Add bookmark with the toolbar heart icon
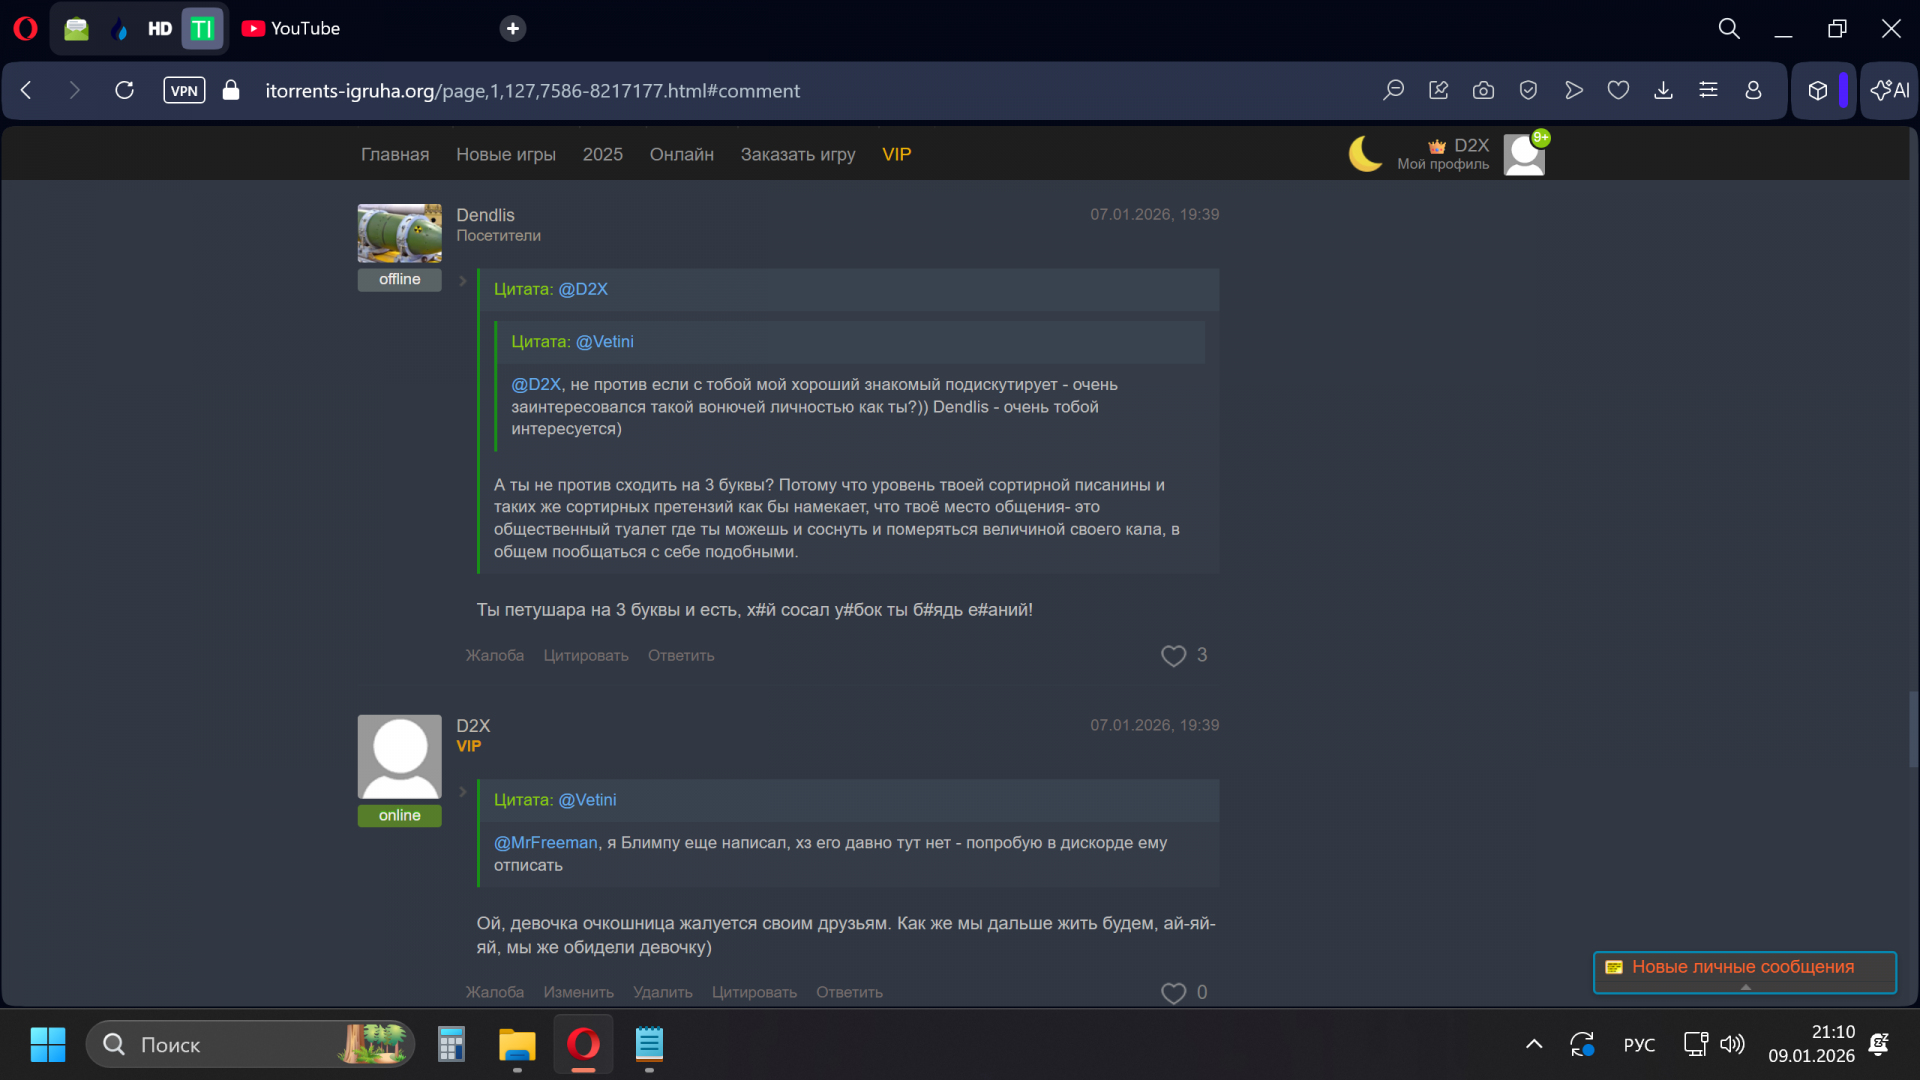 (x=1618, y=91)
